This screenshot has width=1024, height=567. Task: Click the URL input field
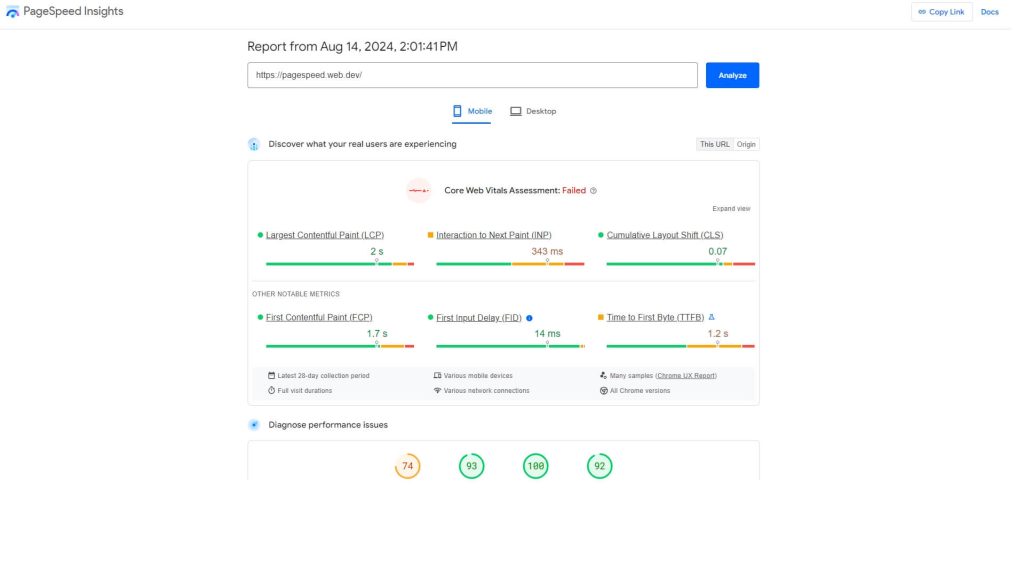tap(472, 75)
